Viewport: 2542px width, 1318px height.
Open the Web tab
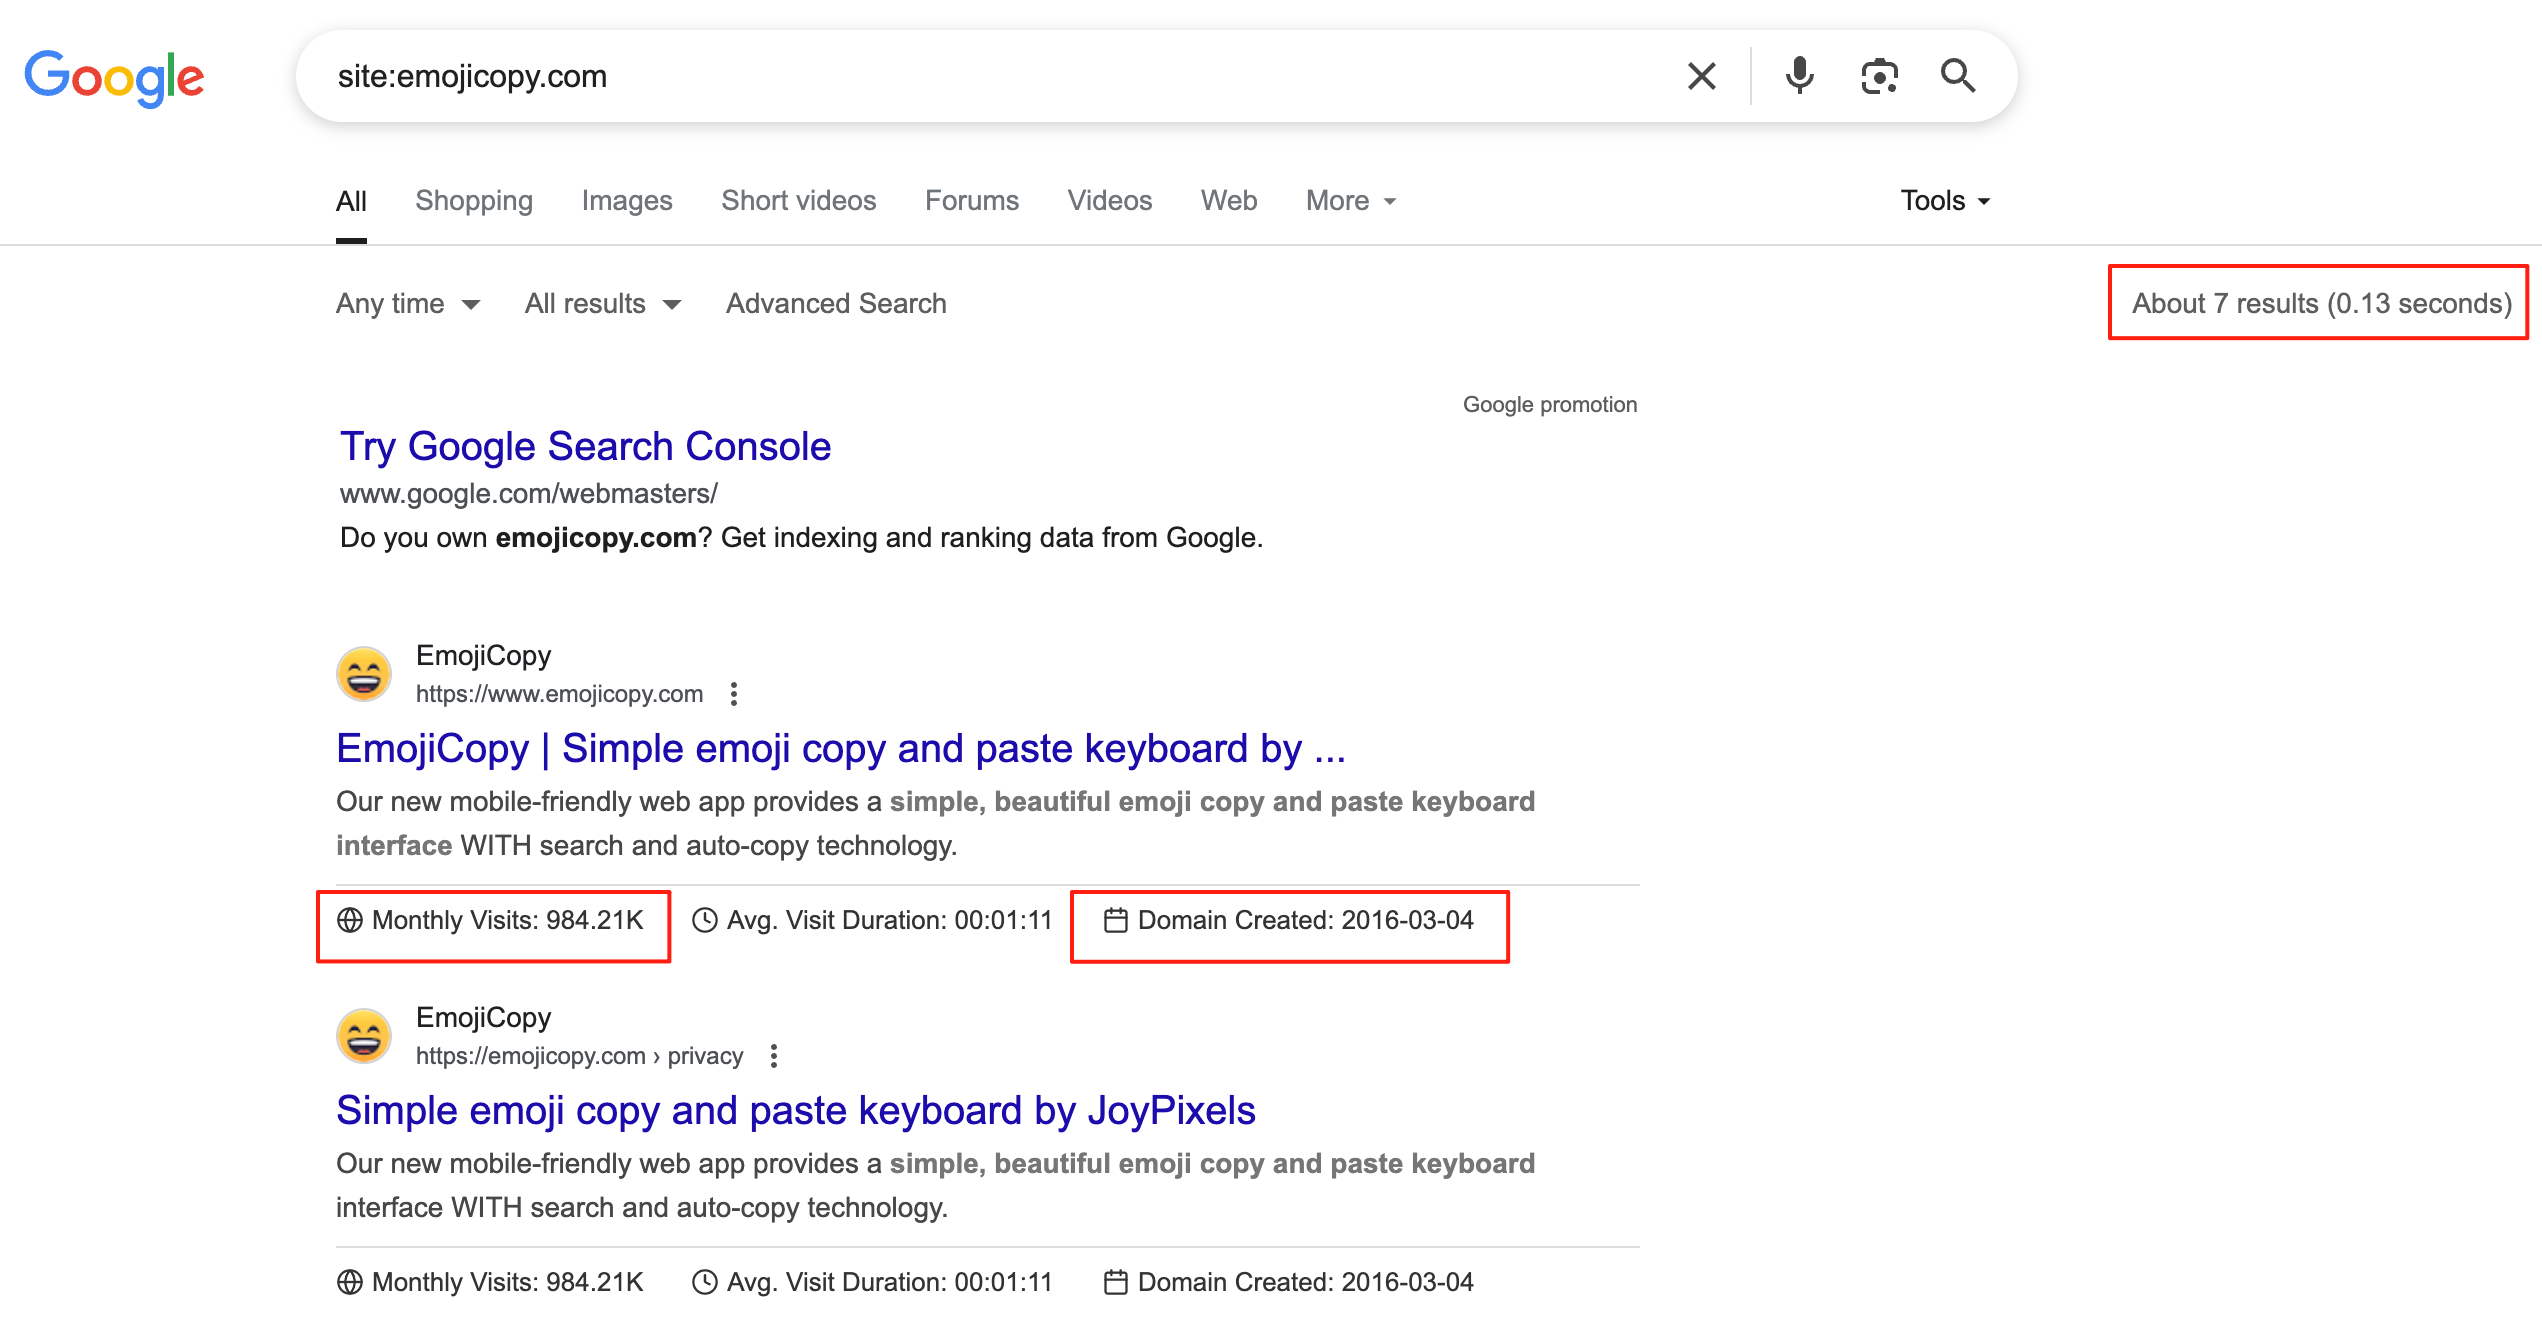pos(1229,201)
